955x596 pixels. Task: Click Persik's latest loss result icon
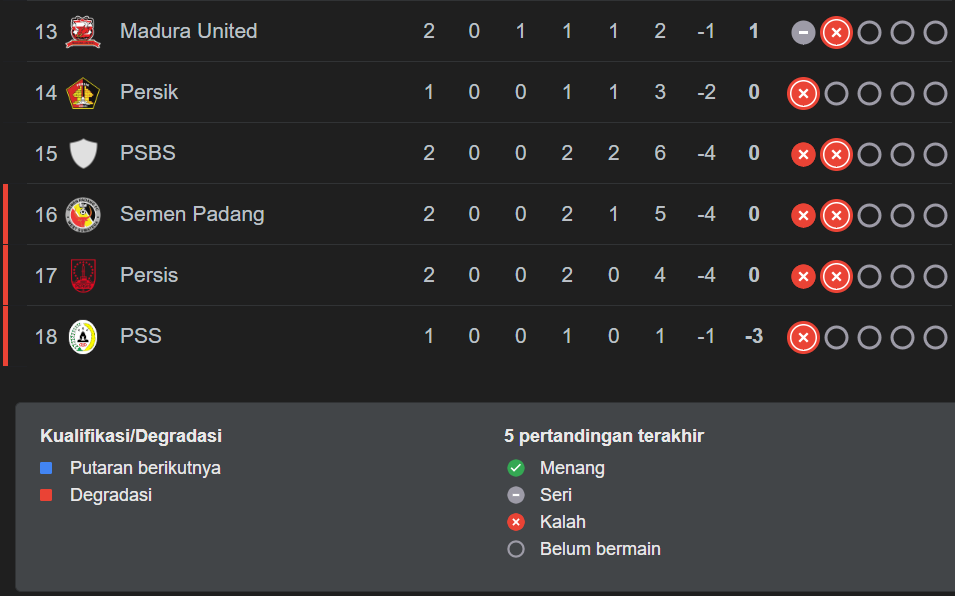tap(802, 94)
